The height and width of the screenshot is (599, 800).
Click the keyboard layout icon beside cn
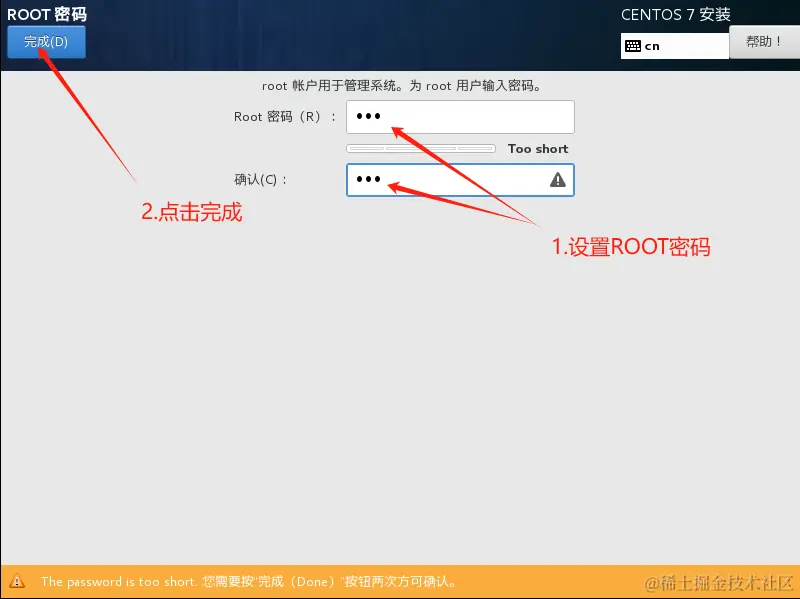pos(633,46)
